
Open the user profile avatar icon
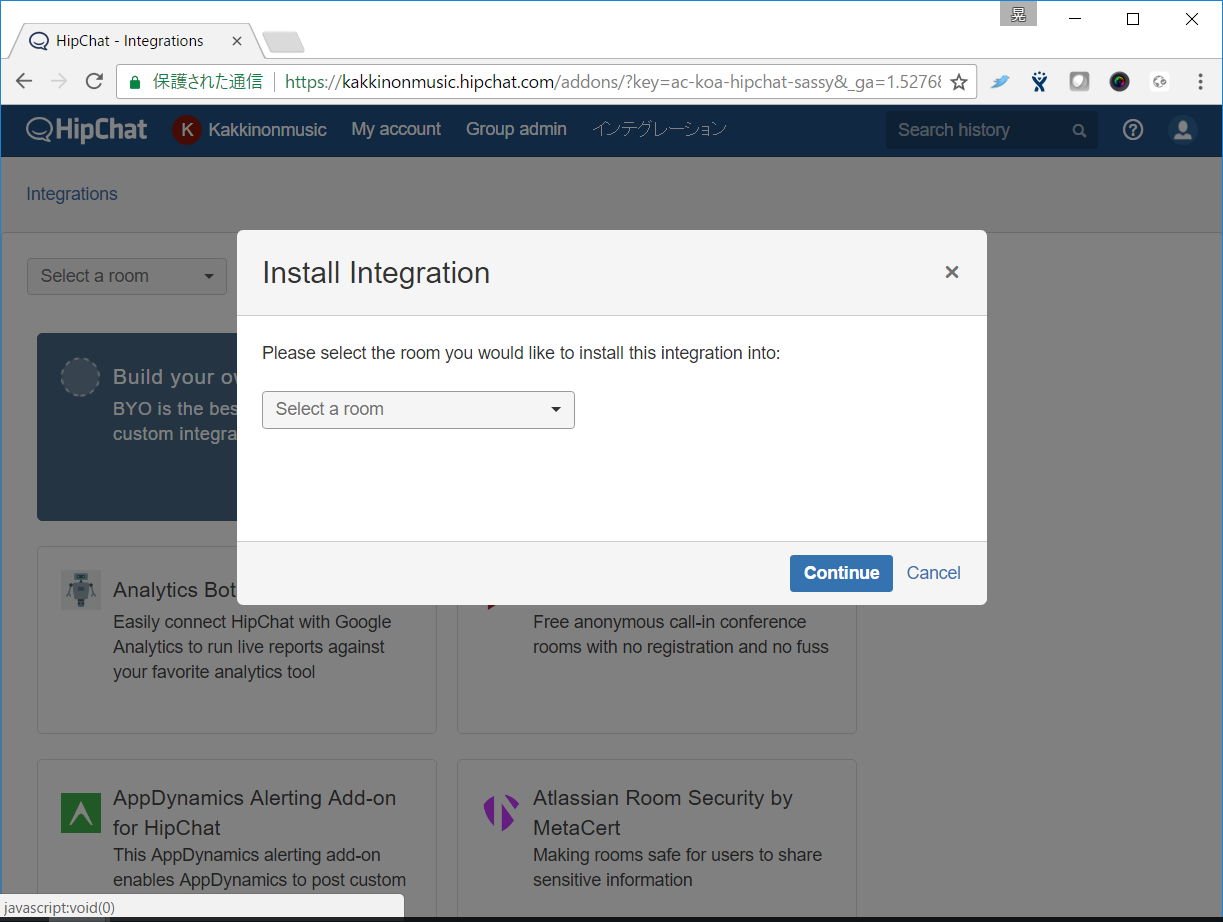pyautogui.click(x=1183, y=130)
